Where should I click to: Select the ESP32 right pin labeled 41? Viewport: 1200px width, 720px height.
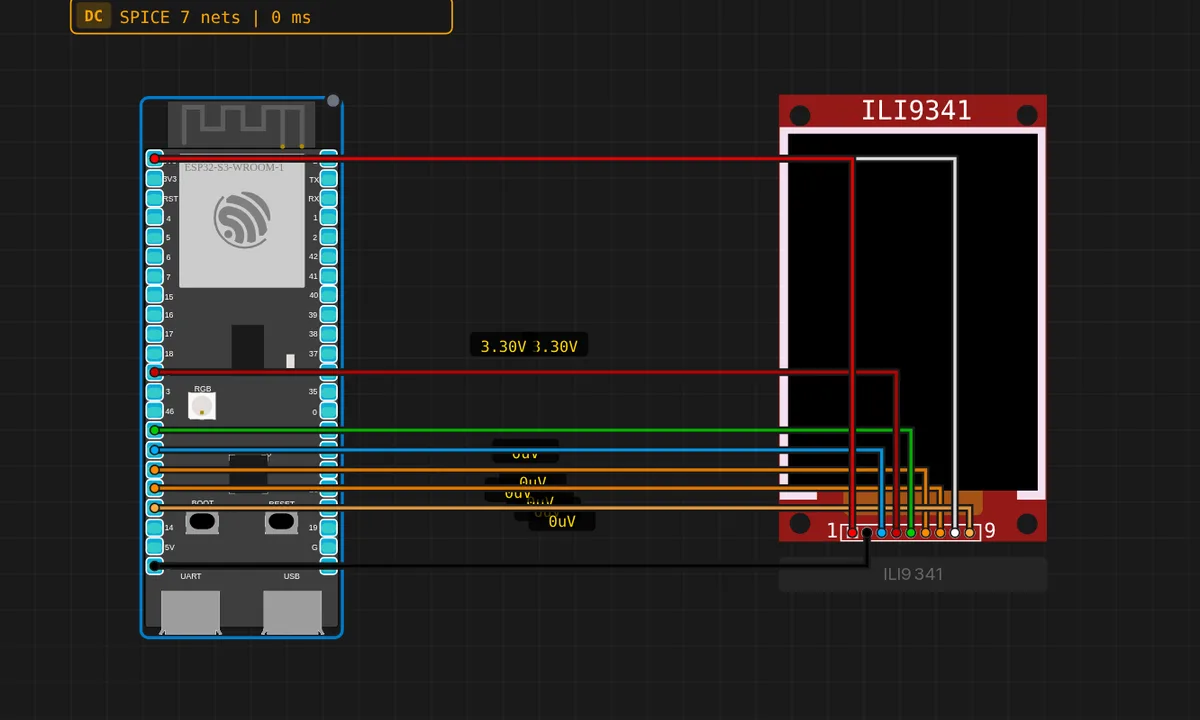pyautogui.click(x=329, y=276)
